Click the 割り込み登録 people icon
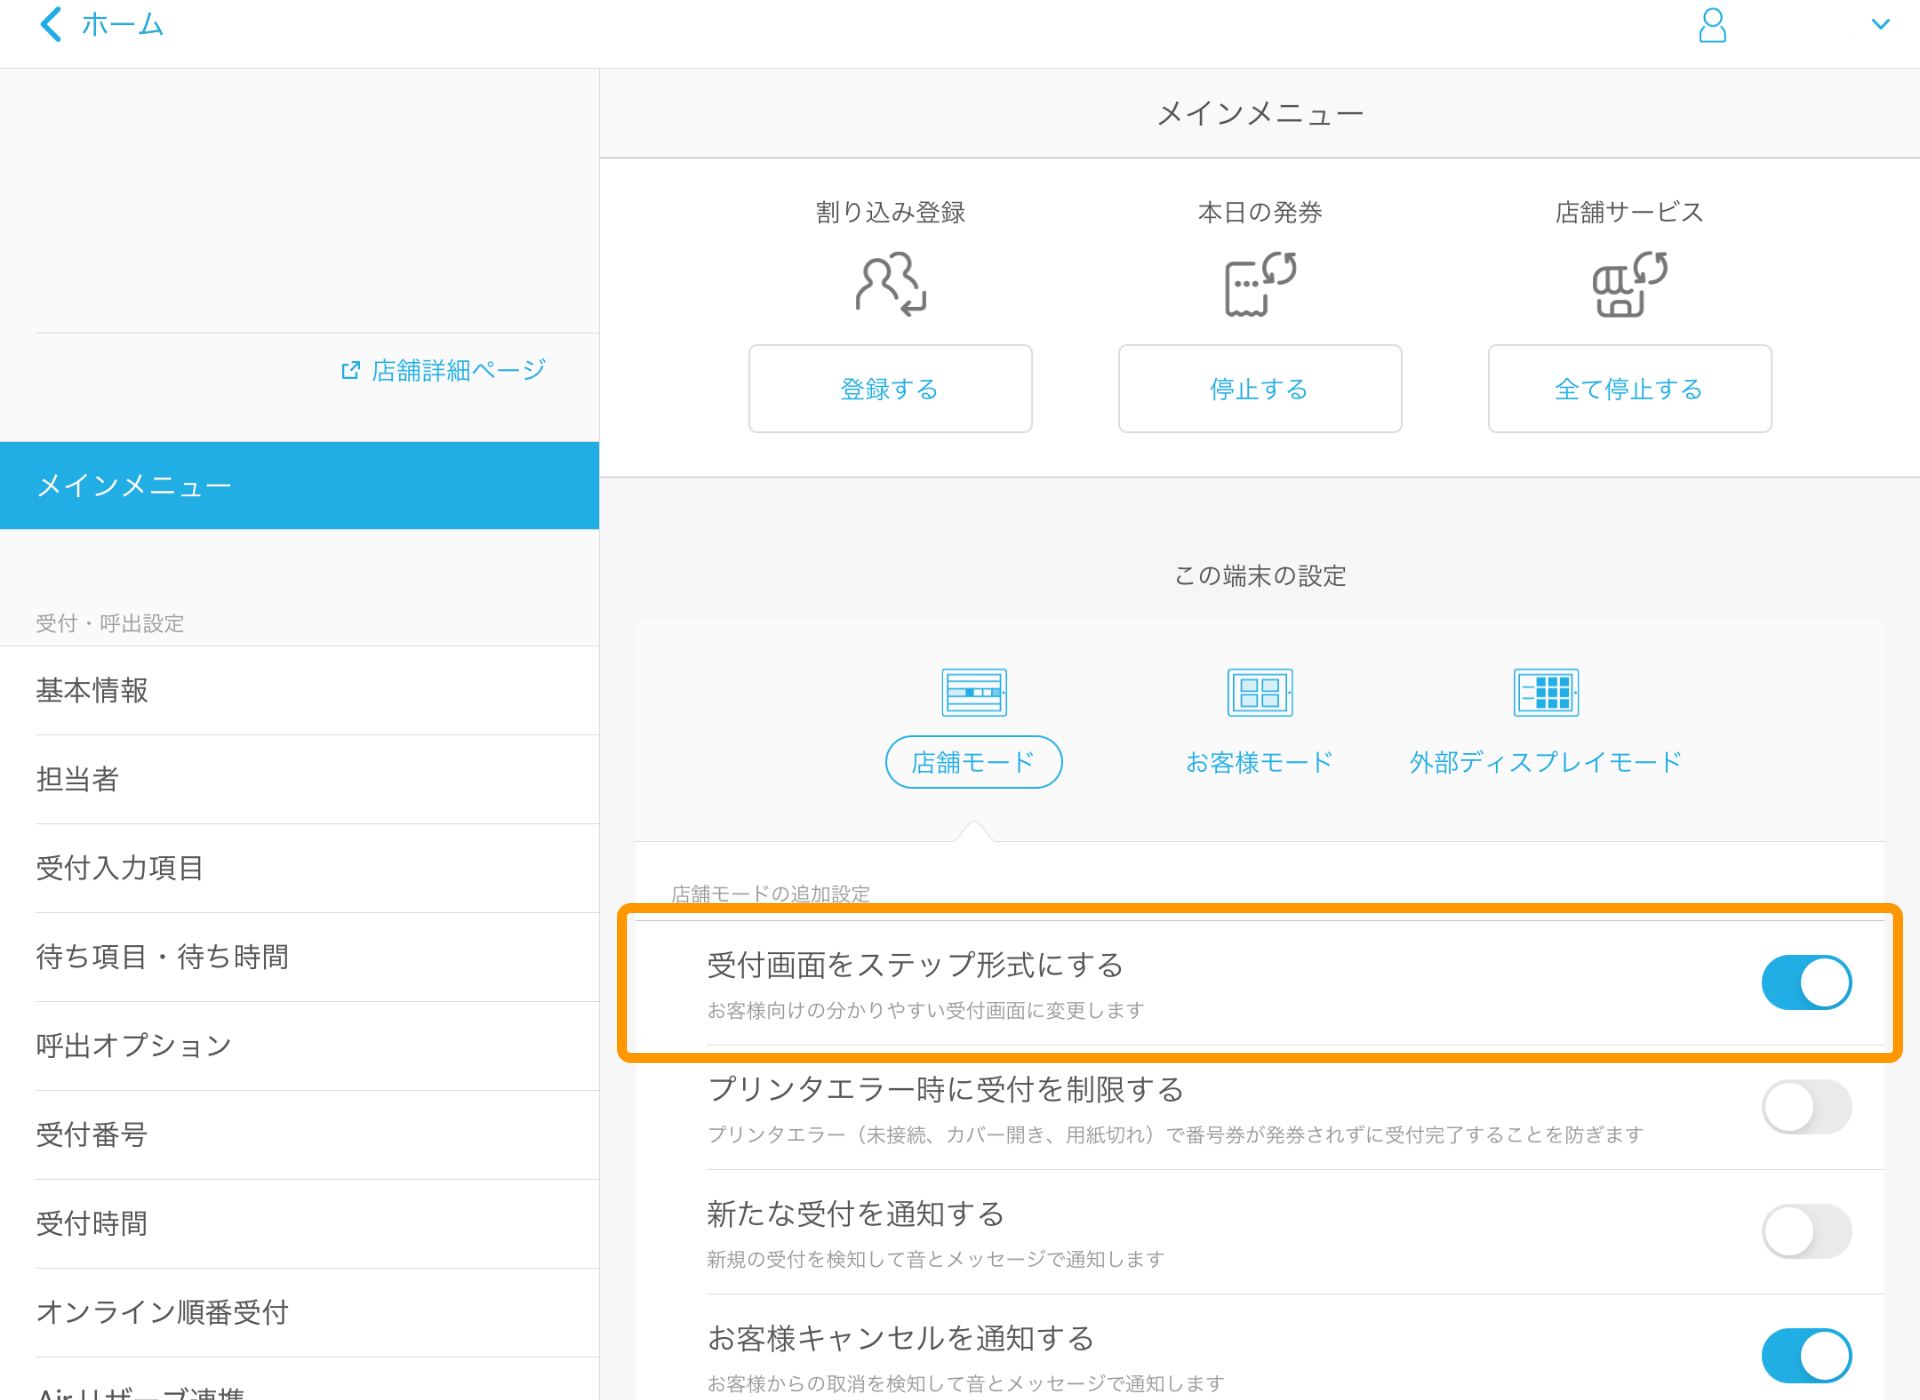1920x1400 pixels. click(889, 283)
